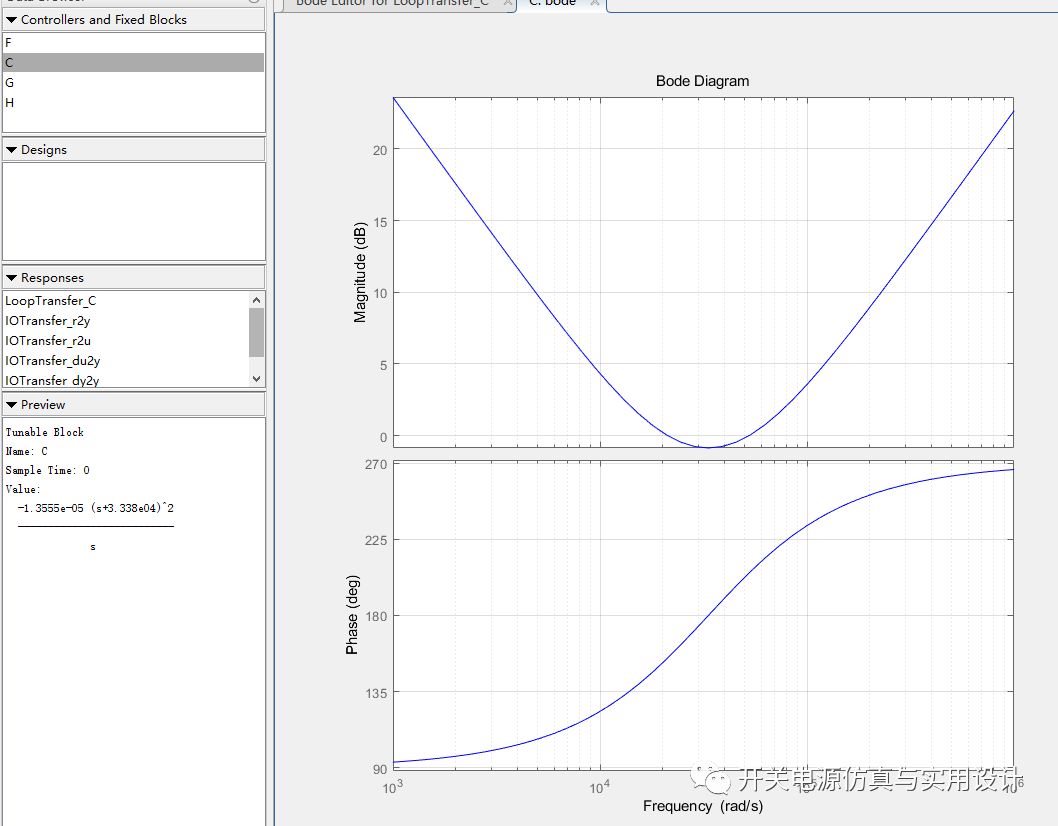Collapse the Preview section
This screenshot has height=826, width=1058.
pos(11,405)
